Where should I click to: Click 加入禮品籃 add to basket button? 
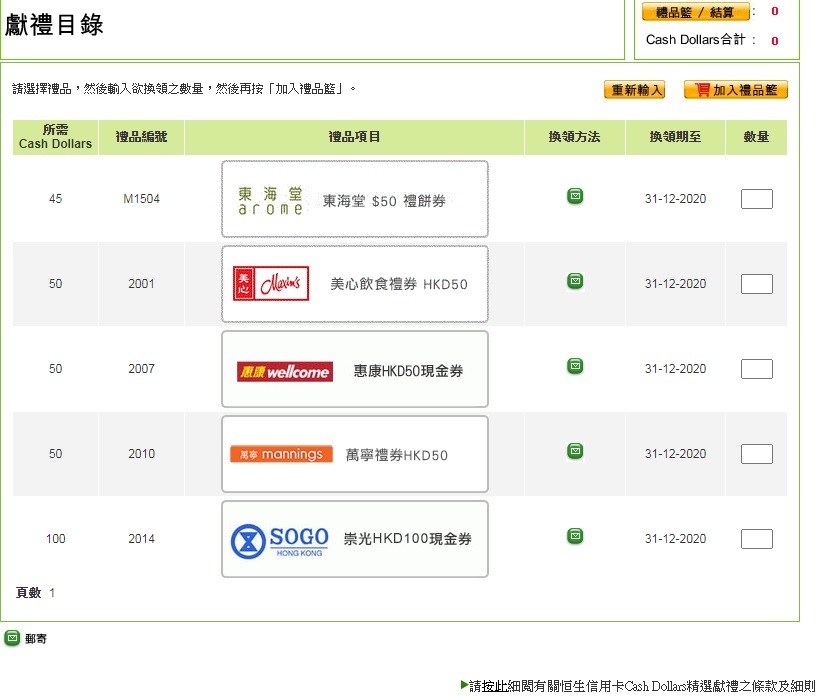736,90
